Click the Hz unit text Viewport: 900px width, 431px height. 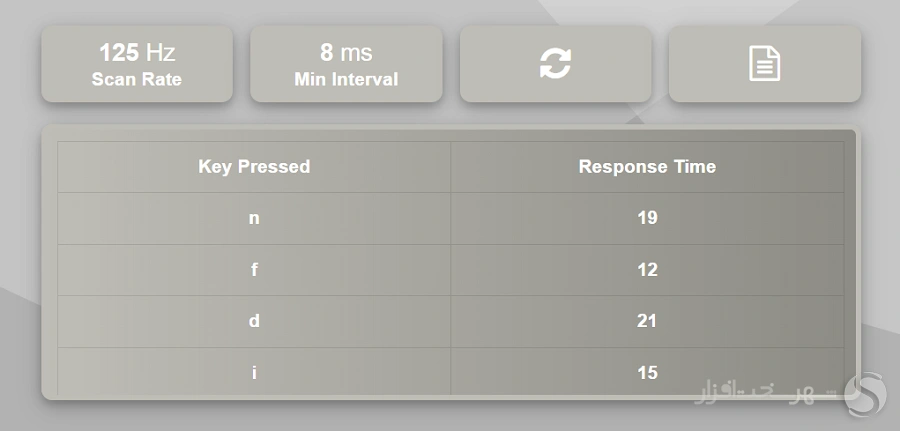160,52
